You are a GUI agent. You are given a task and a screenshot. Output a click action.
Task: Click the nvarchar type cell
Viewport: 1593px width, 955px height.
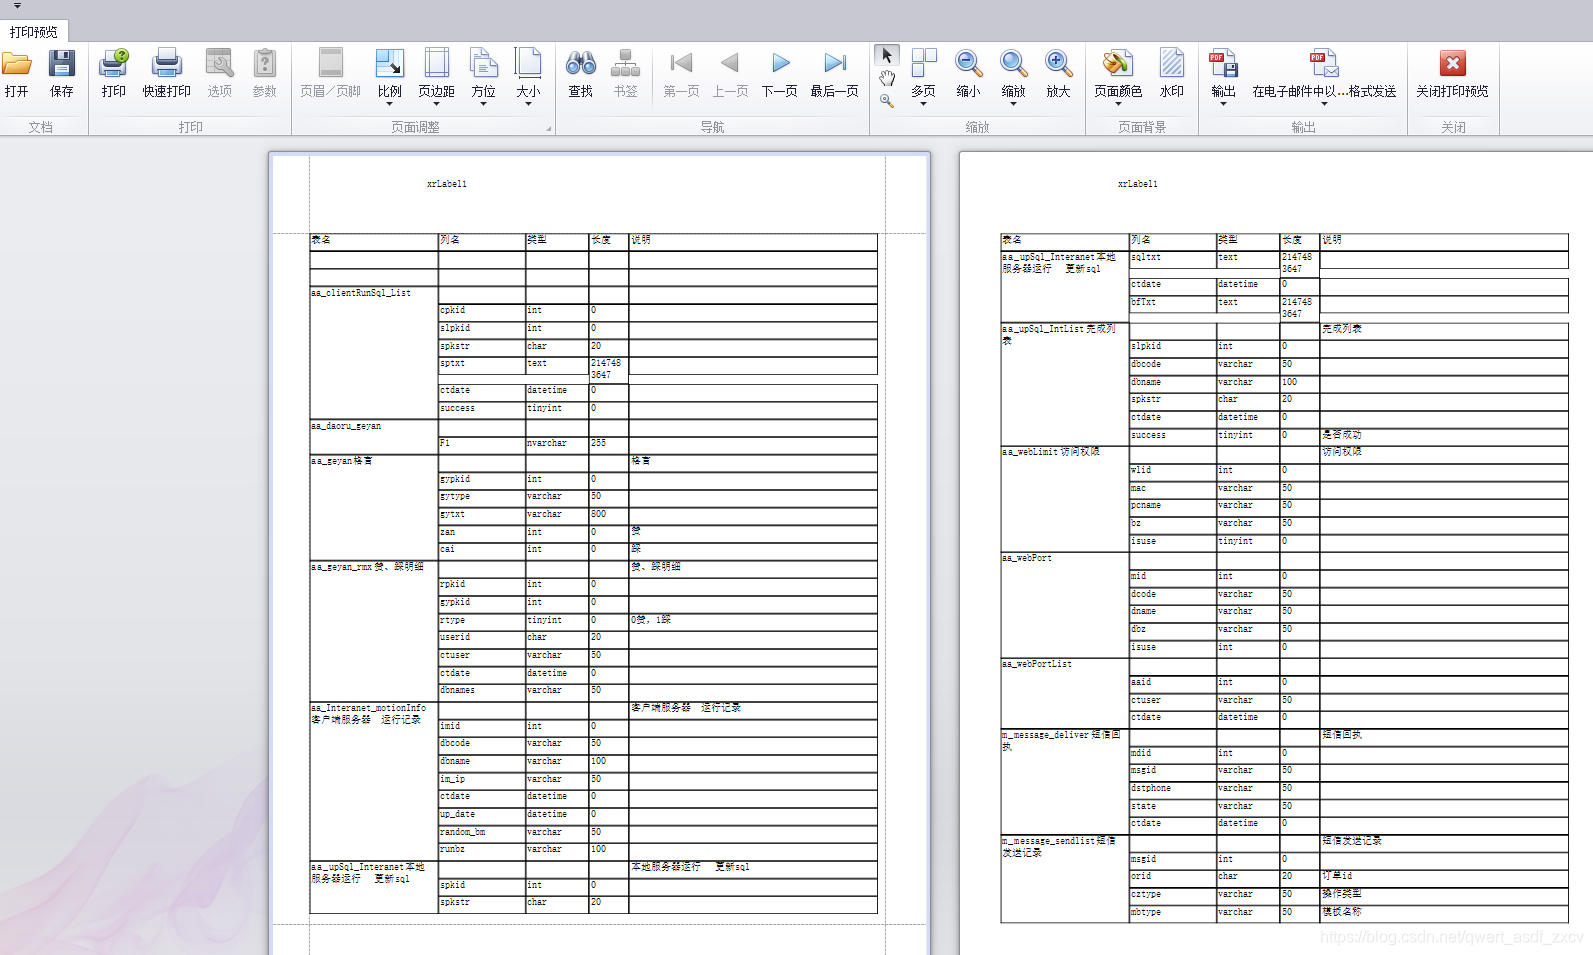557,444
